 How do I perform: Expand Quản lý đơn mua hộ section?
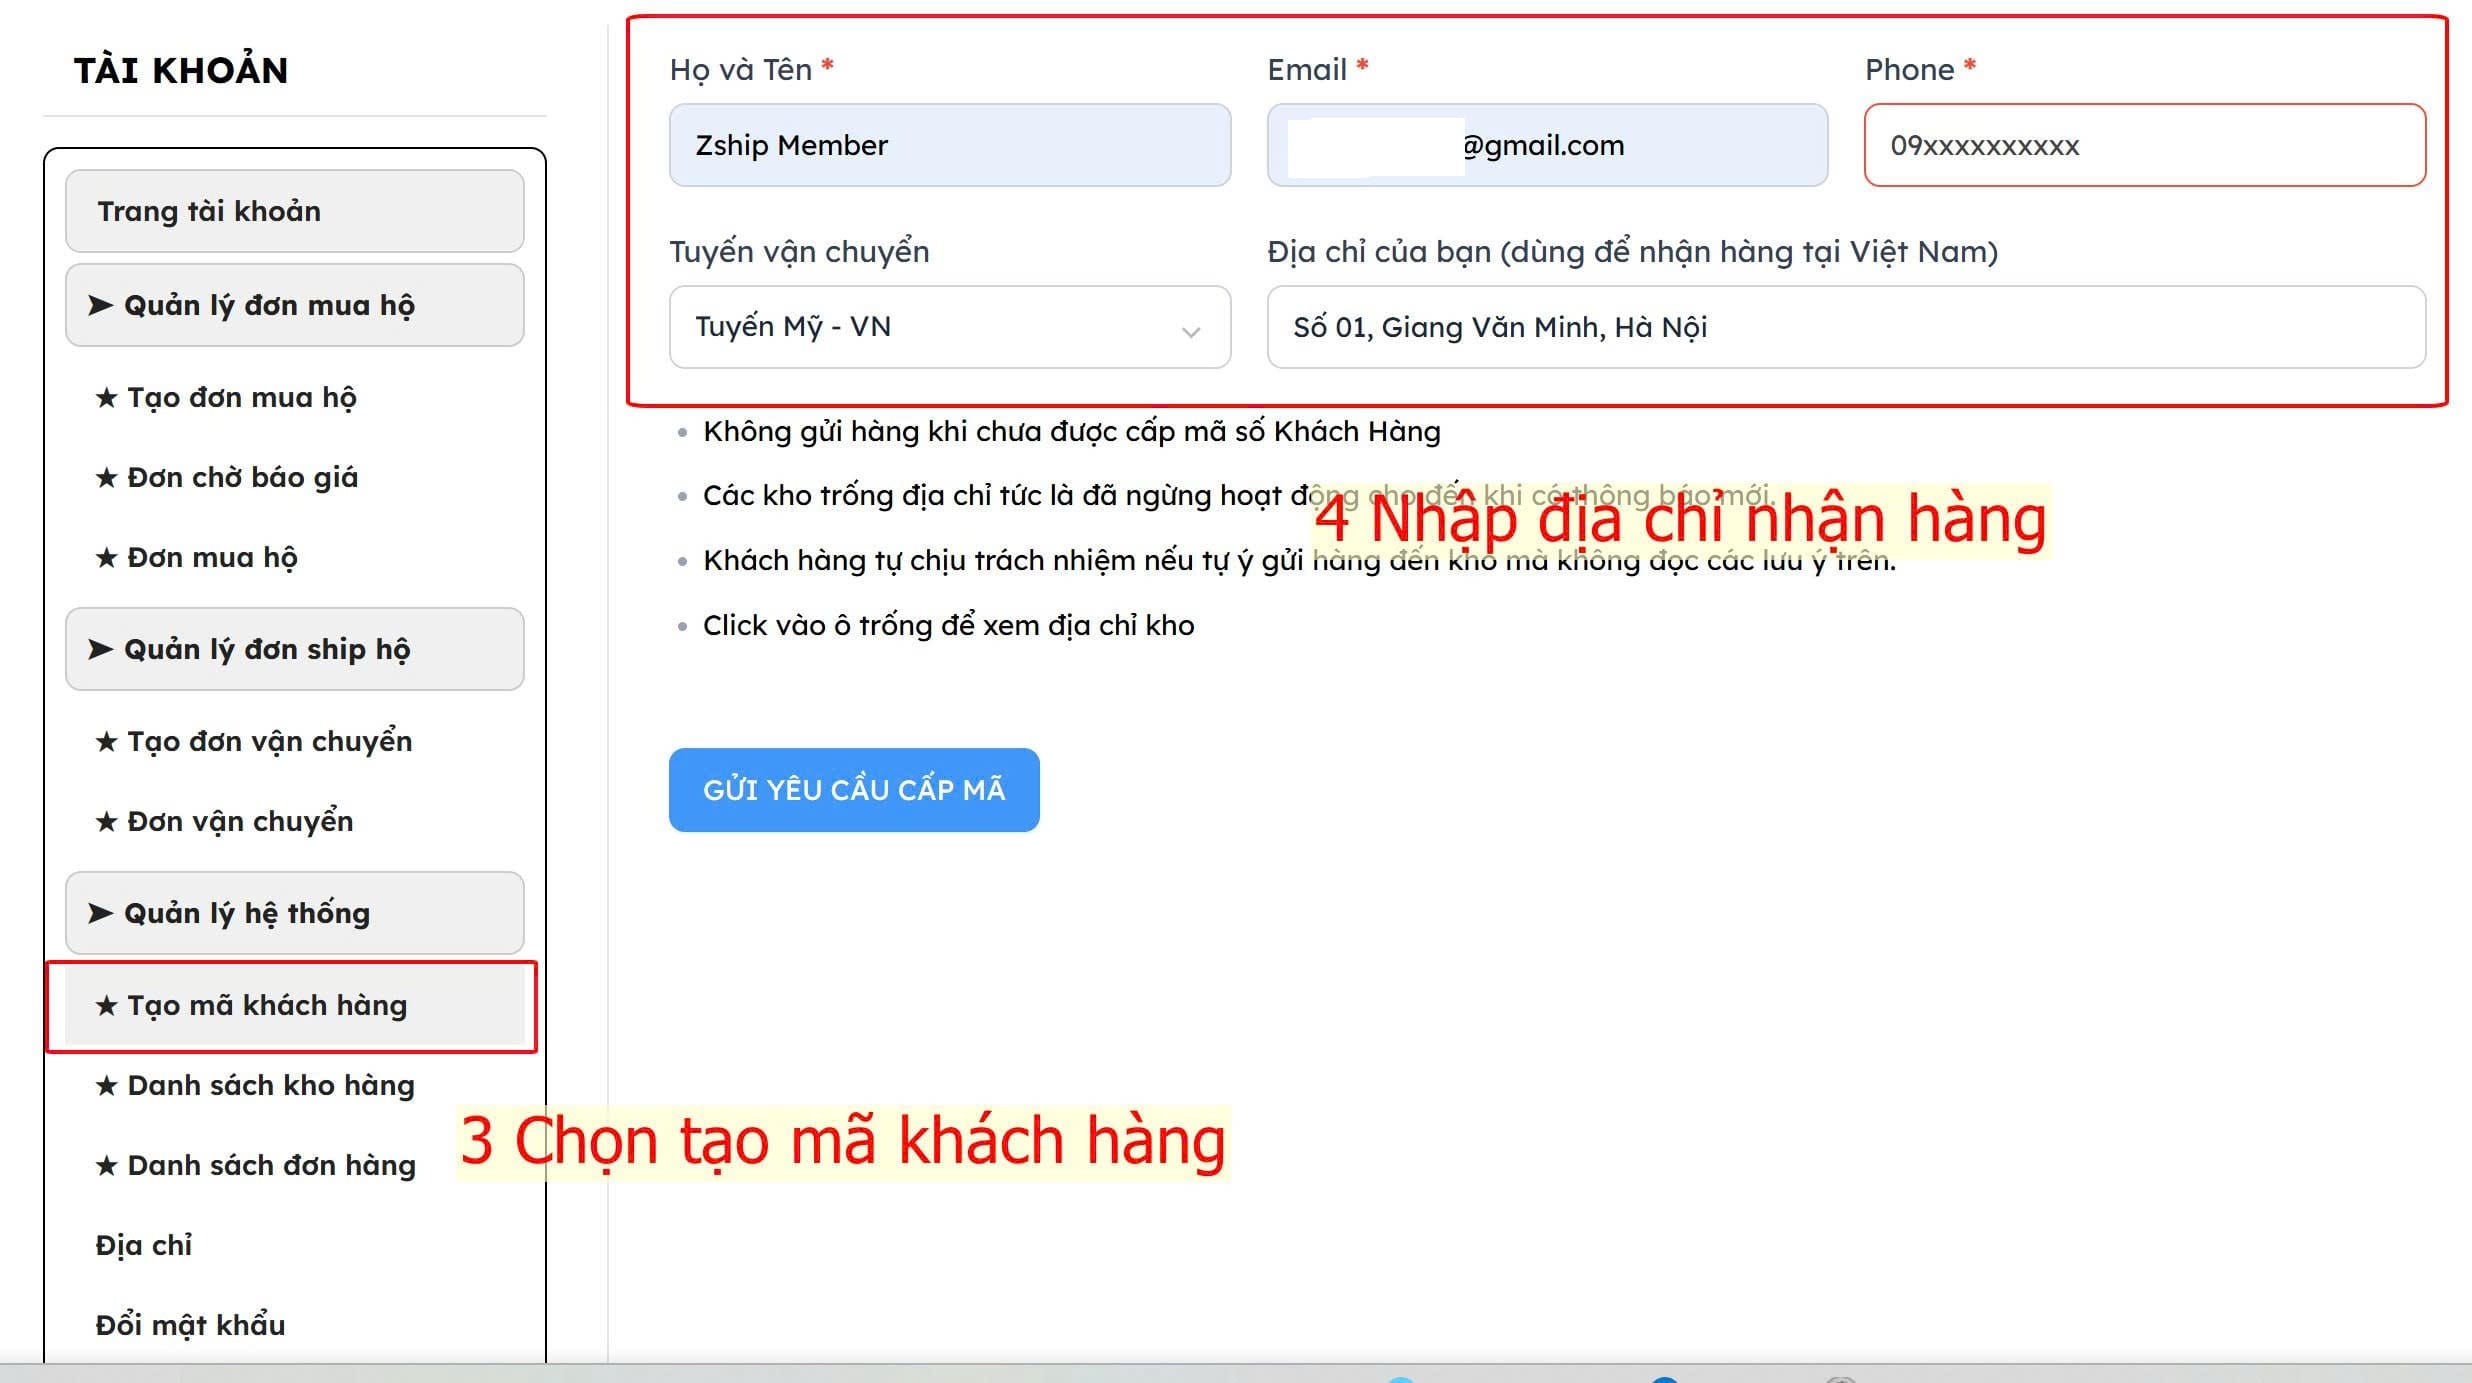[294, 305]
